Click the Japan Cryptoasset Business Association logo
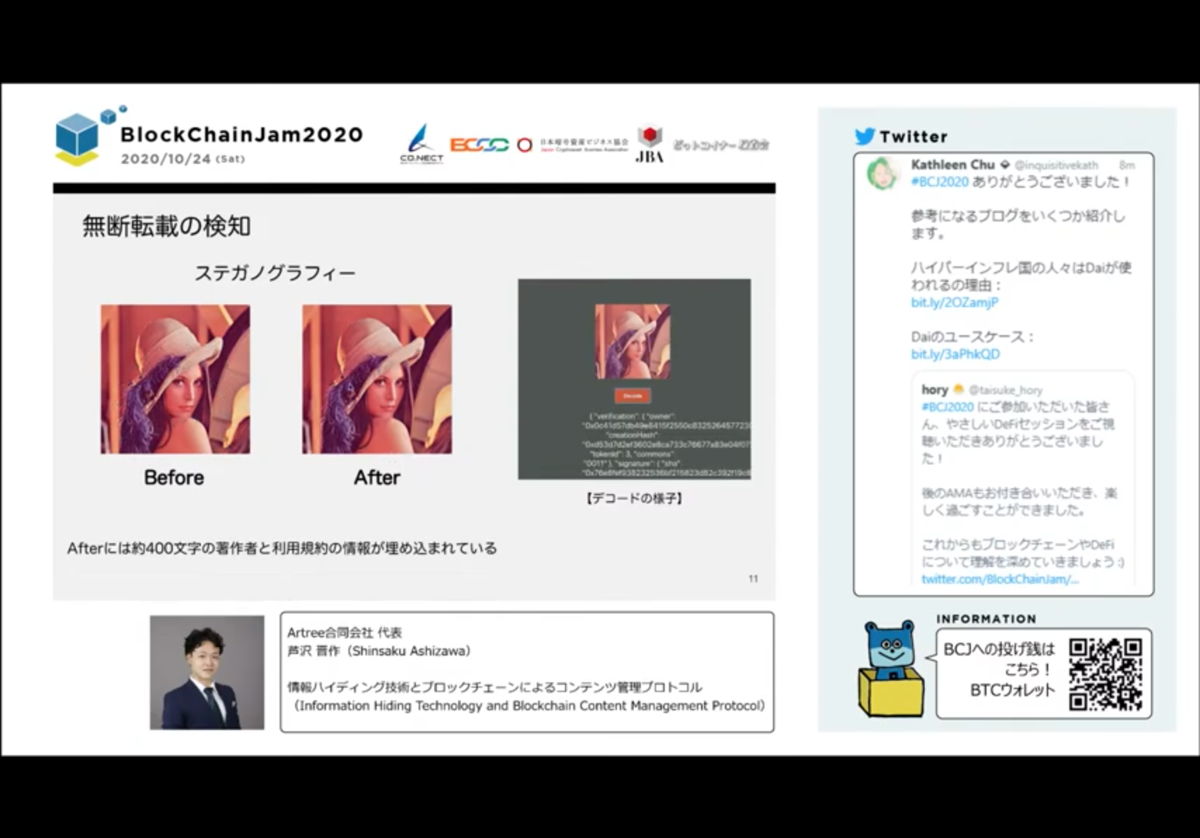1200x838 pixels. tap(573, 145)
